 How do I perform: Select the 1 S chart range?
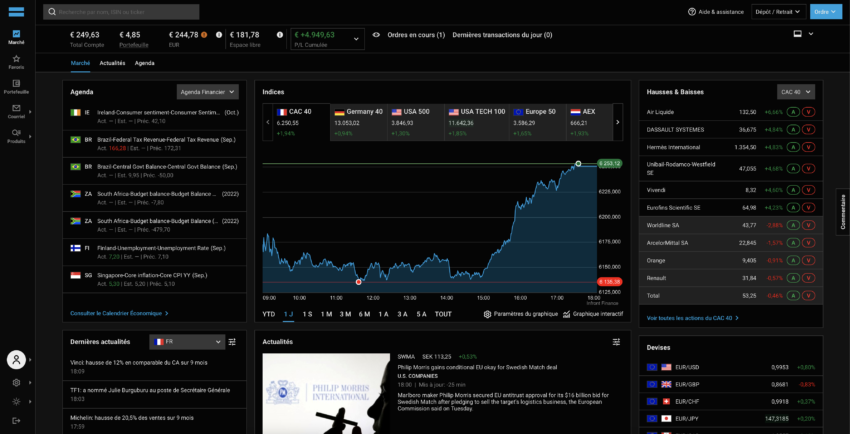[x=307, y=314]
